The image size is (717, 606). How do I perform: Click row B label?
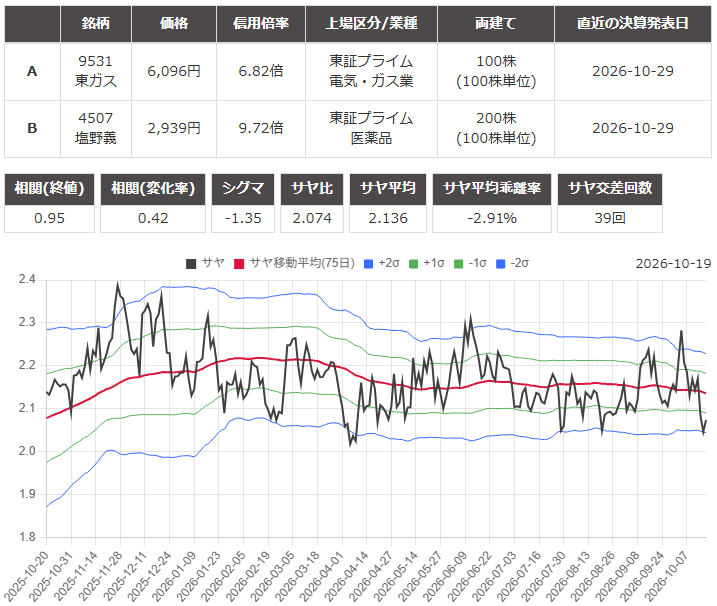coord(32,129)
